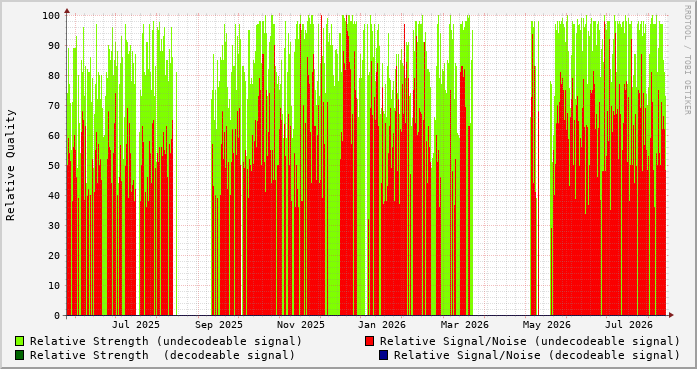697x369 pixels.
Task: Click the dark green decodeable strength legend swatch
Action: coord(20,355)
